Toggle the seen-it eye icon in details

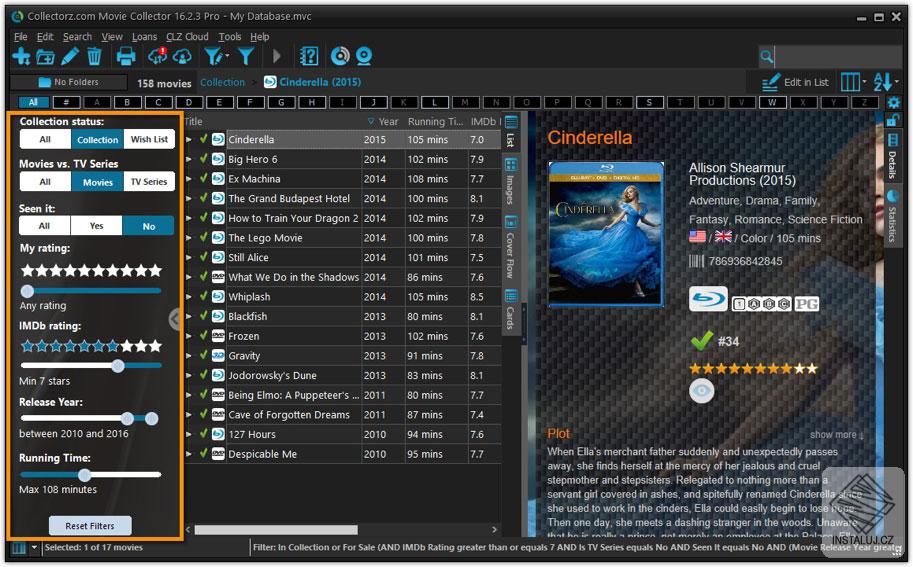(702, 391)
